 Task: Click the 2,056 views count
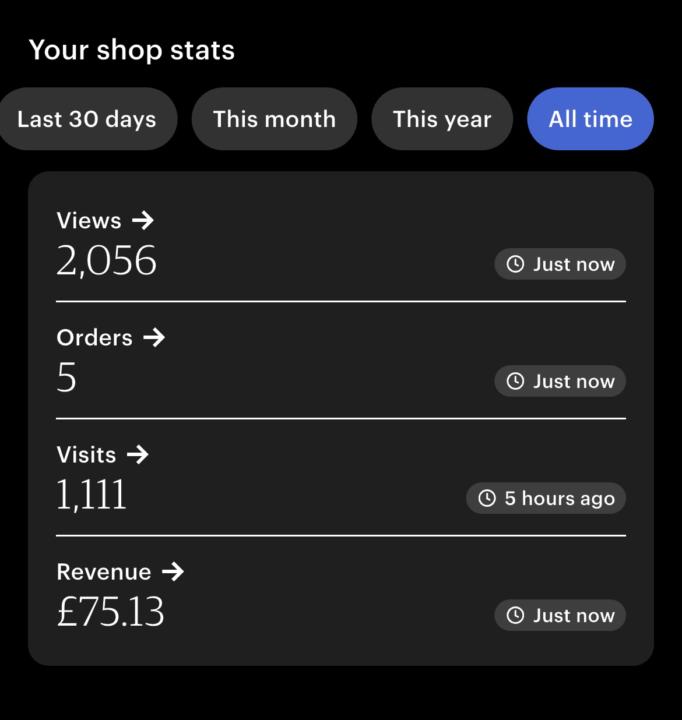click(x=107, y=261)
